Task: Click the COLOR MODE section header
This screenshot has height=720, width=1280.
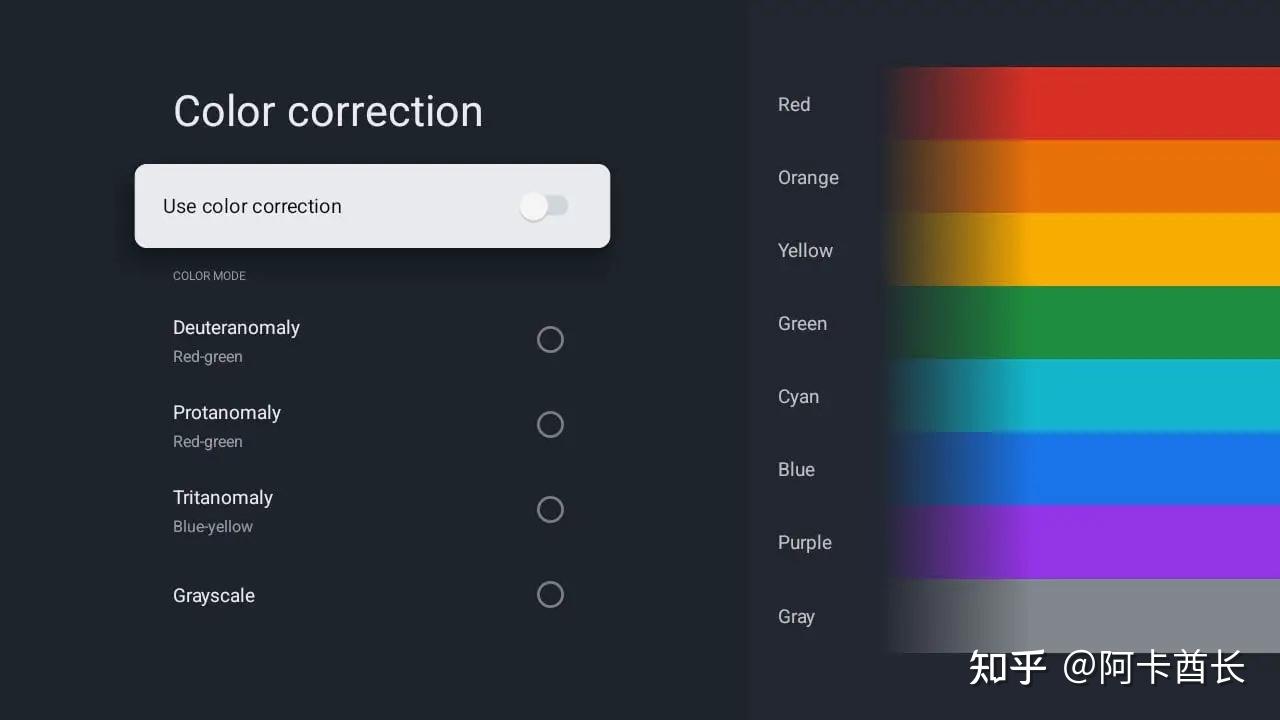Action: (209, 276)
